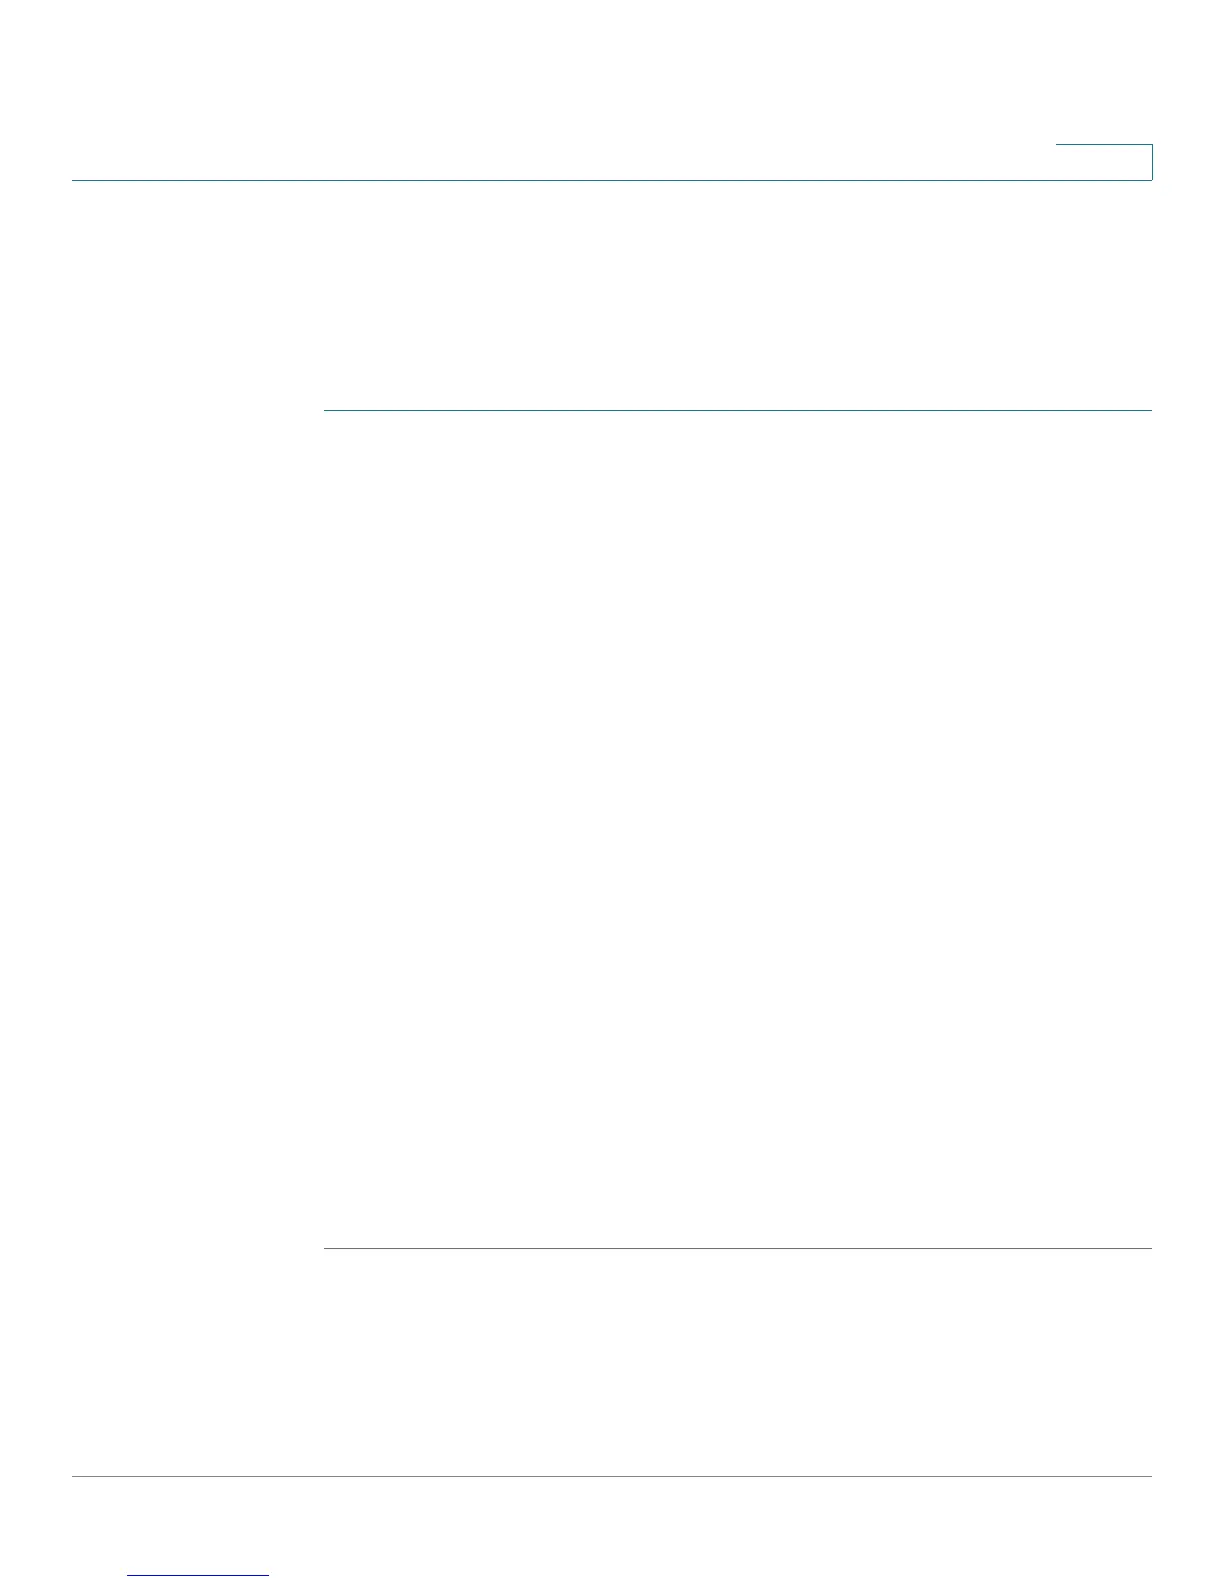Click the gray footer rule above the link
Screen dimensions: 1224x1584
point(612,1476)
